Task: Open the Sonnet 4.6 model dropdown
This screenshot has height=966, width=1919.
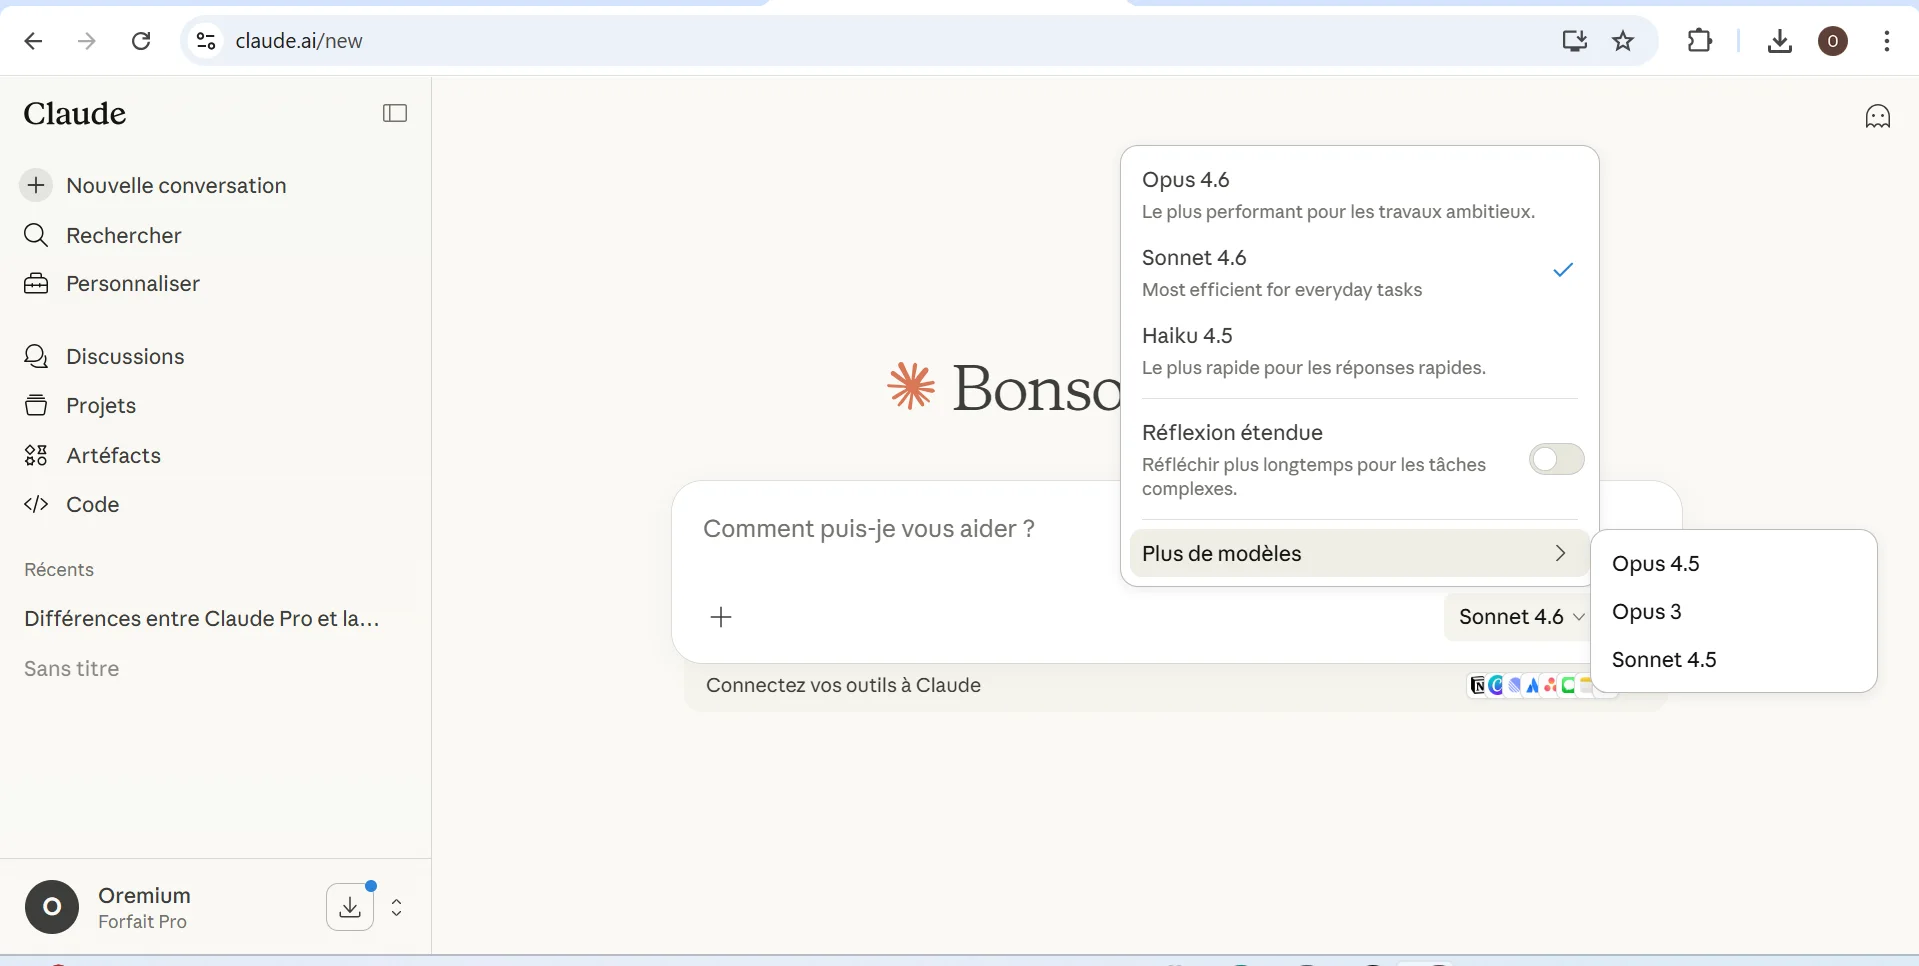Action: 1520,617
